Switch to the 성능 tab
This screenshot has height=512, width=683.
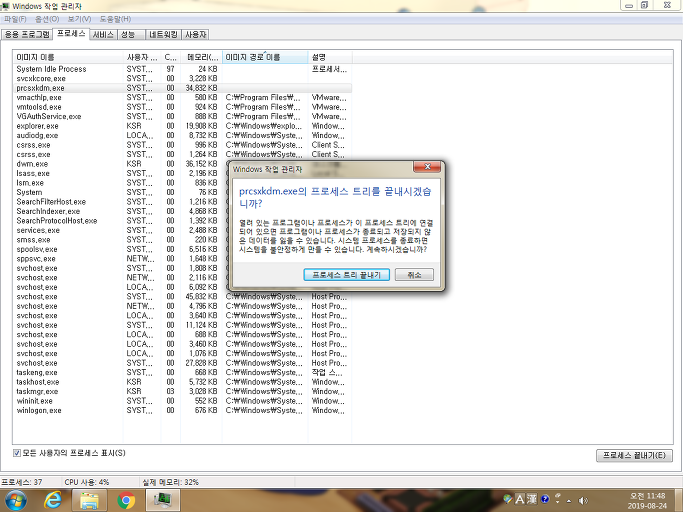tap(130, 34)
